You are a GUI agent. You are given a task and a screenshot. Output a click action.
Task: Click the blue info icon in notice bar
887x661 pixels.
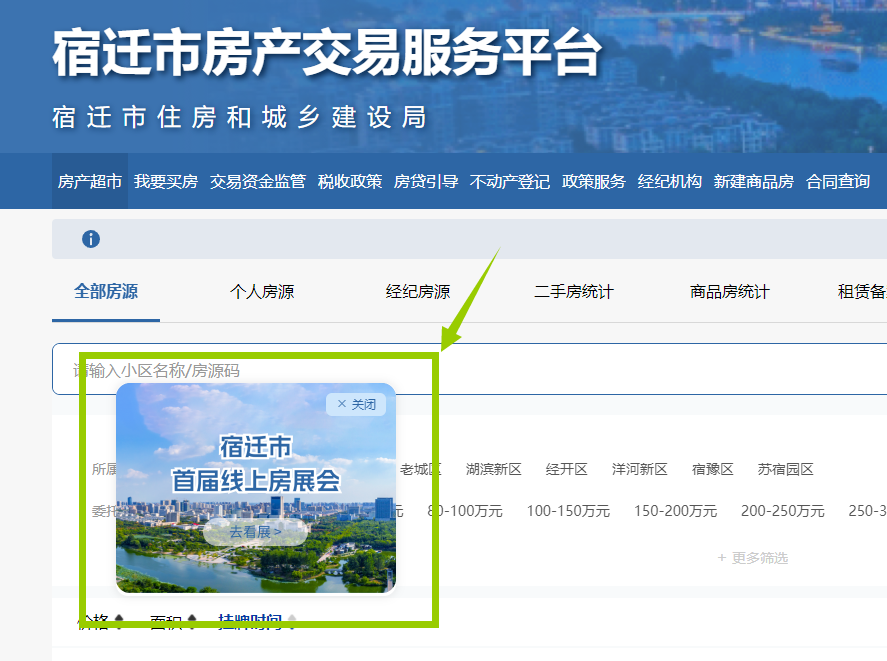pyautogui.click(x=91, y=239)
